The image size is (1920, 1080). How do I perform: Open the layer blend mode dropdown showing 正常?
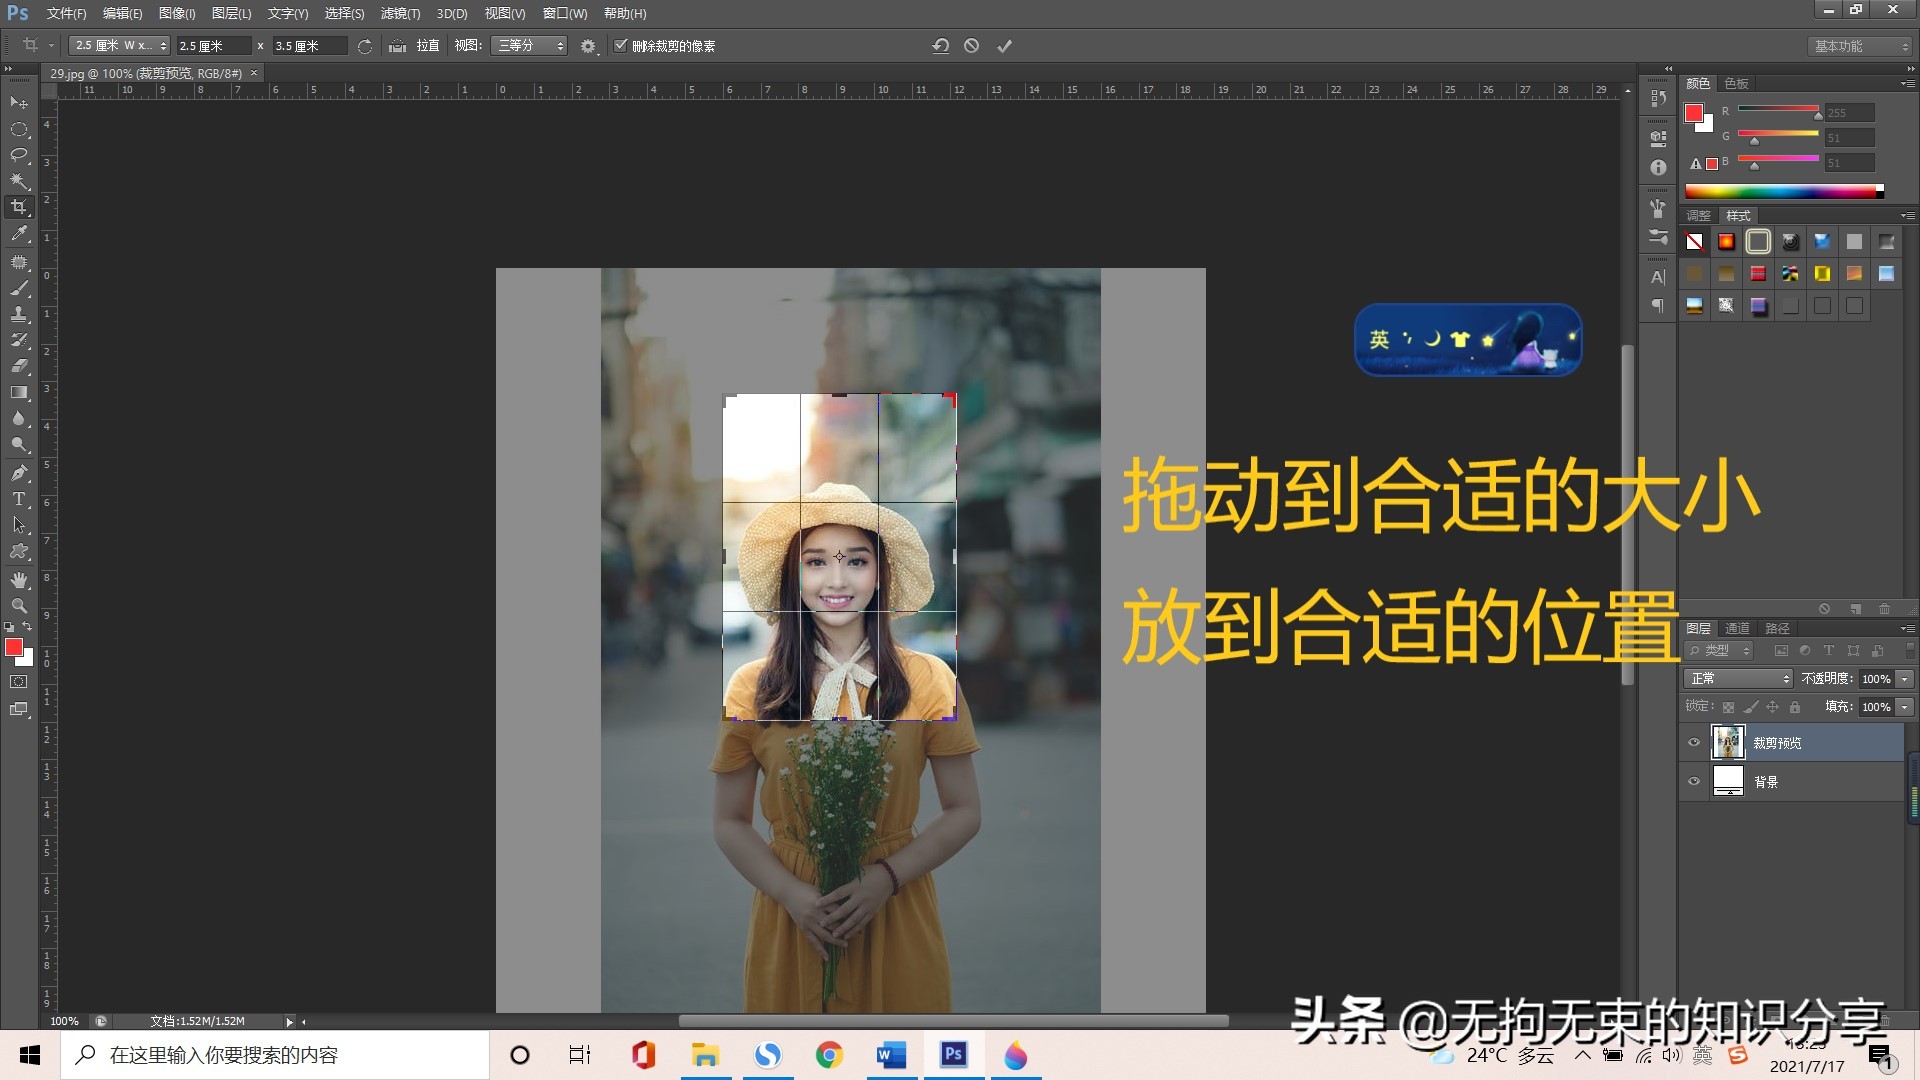(1737, 678)
